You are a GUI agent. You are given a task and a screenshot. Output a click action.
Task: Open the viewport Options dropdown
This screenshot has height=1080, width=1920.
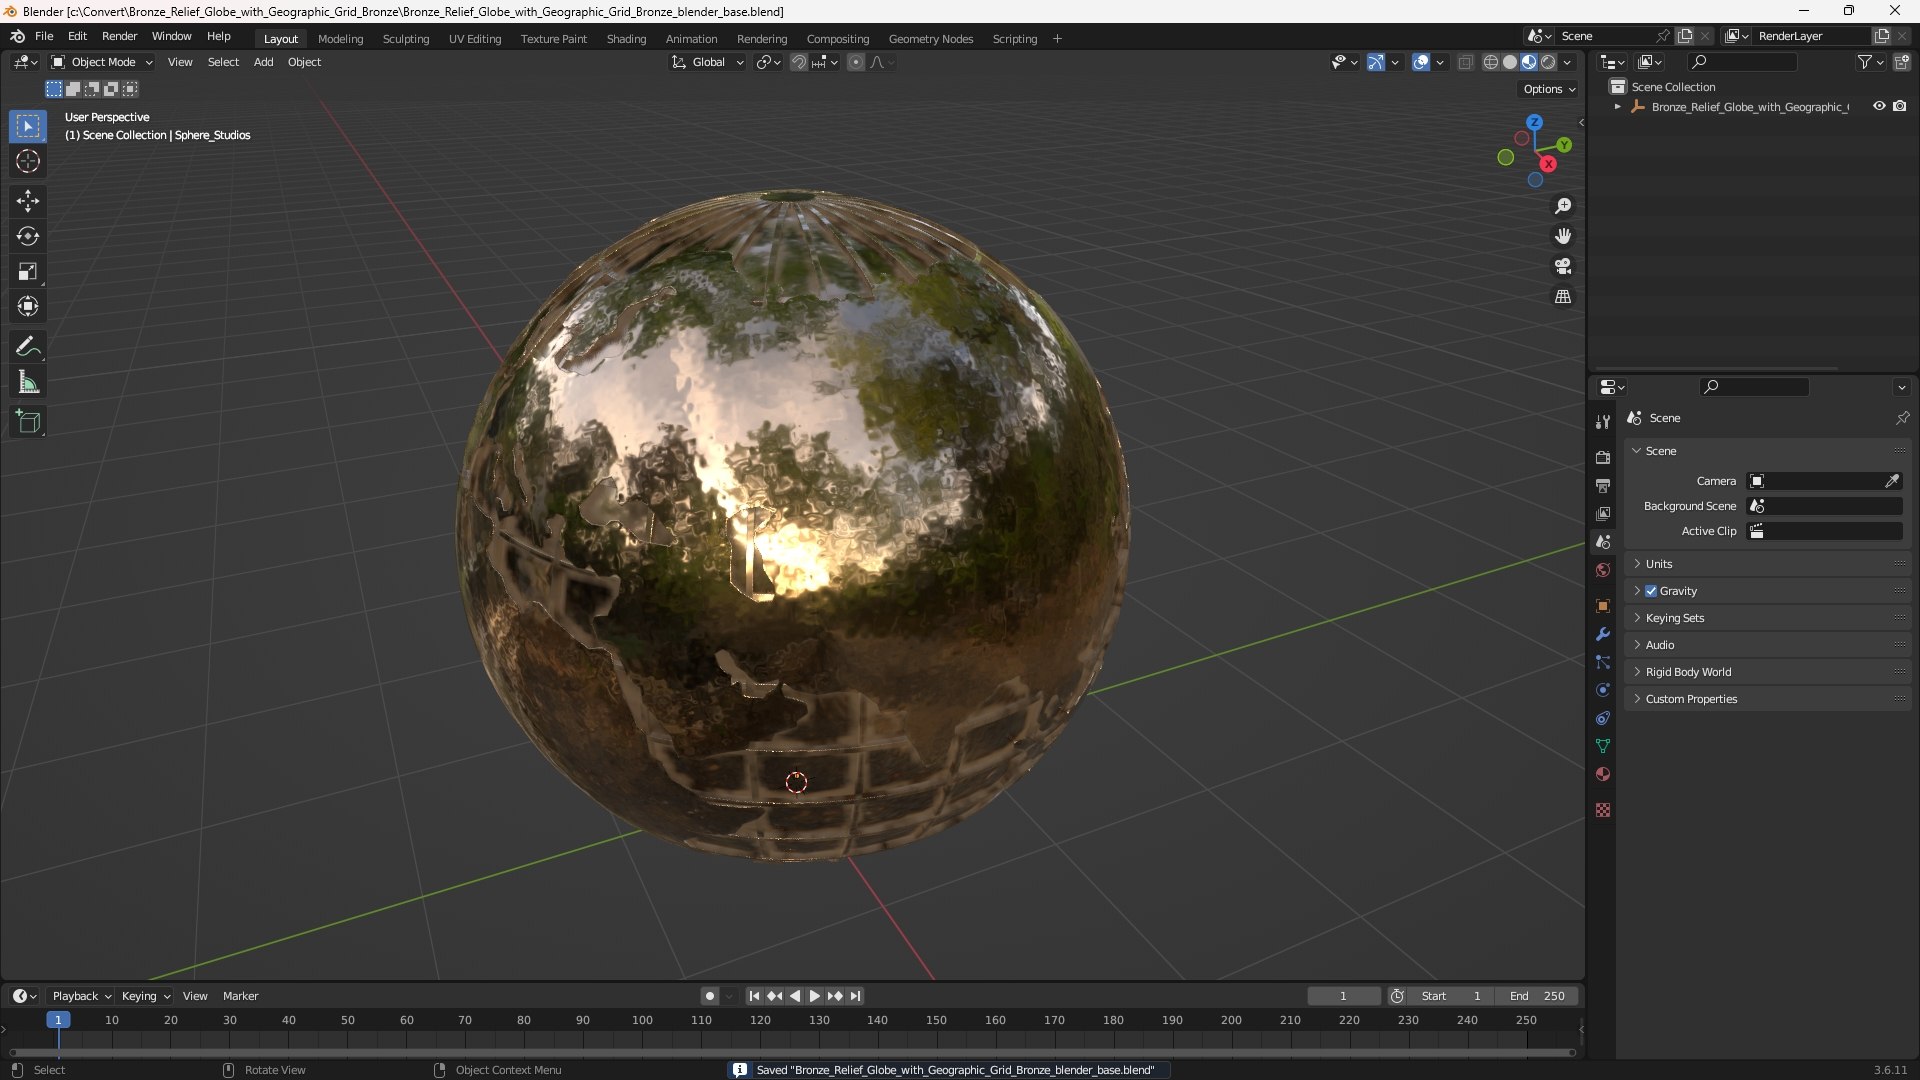(1549, 89)
